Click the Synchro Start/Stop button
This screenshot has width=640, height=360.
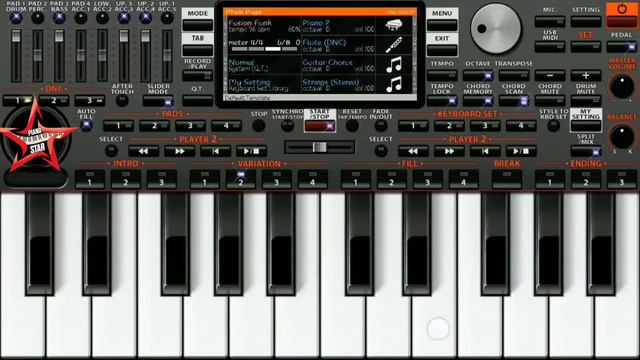click(x=287, y=126)
